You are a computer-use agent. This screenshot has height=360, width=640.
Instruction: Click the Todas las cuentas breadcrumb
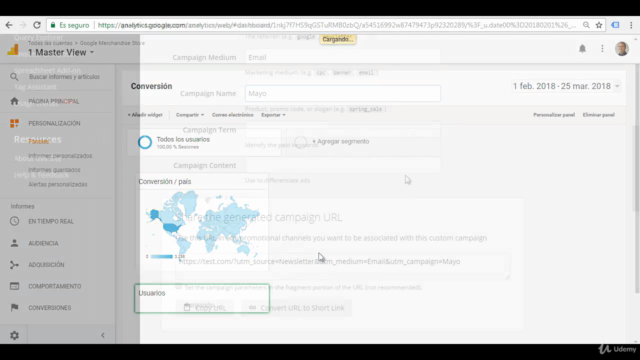coord(50,43)
